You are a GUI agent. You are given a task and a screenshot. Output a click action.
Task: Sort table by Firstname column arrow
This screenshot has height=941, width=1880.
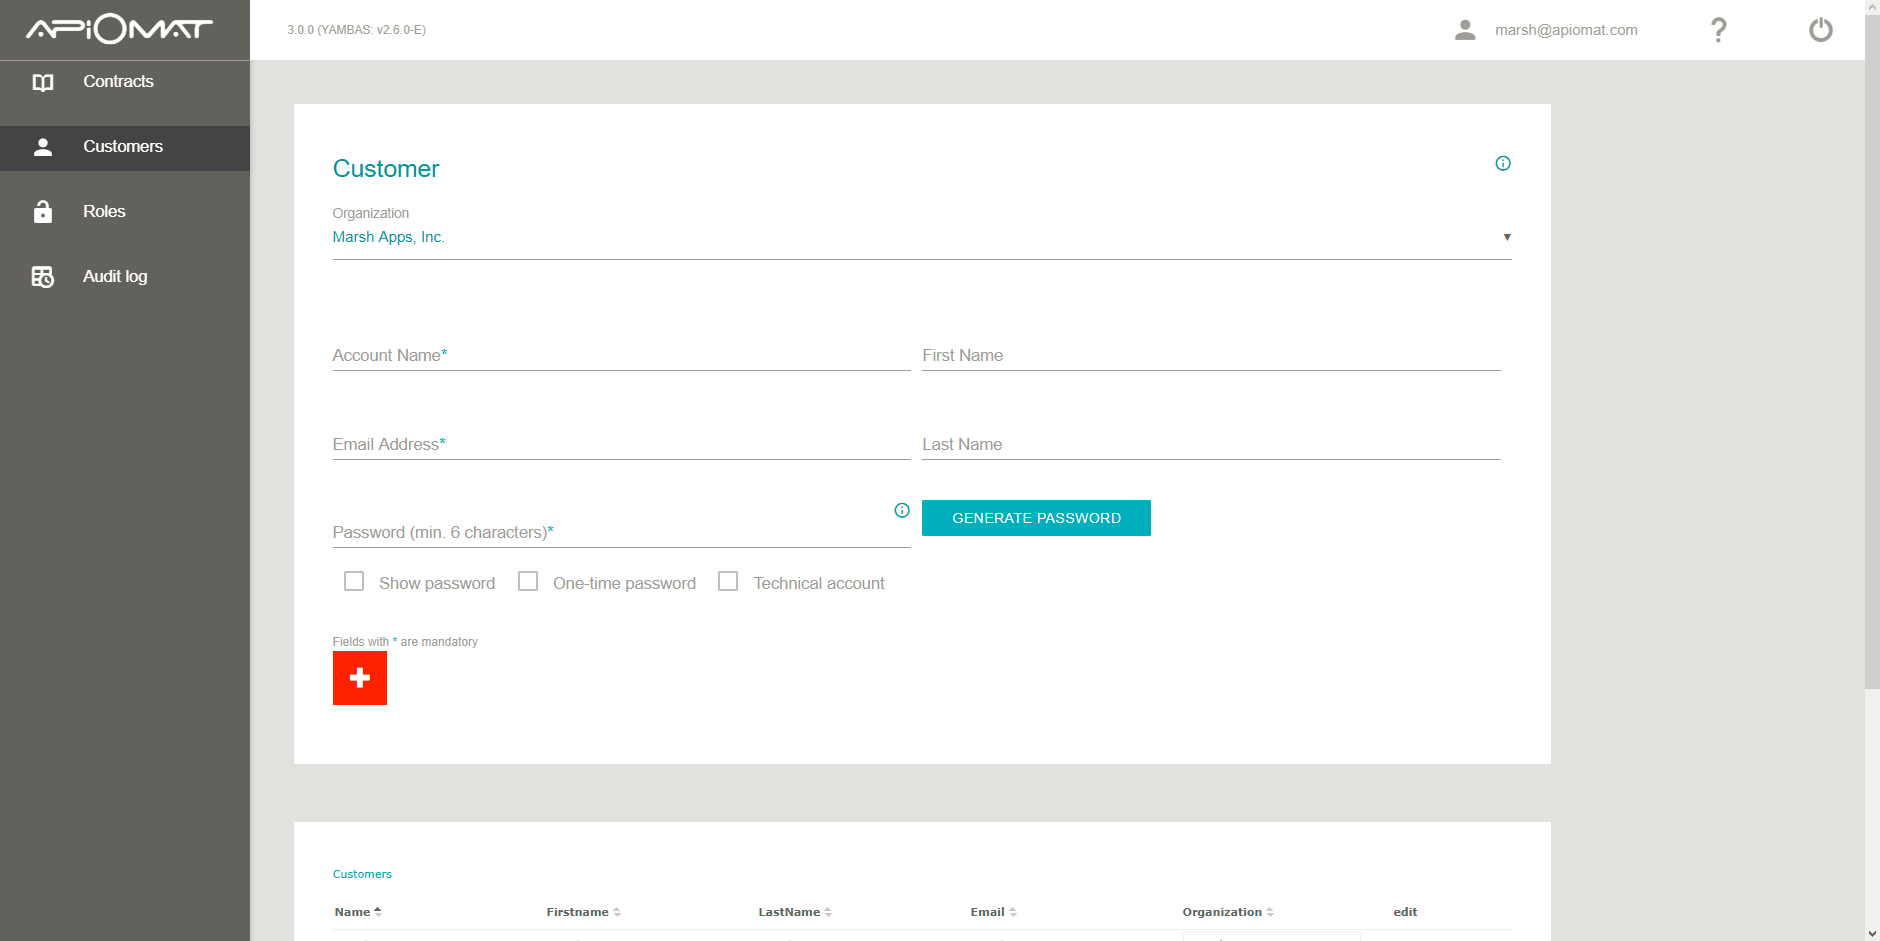(617, 912)
